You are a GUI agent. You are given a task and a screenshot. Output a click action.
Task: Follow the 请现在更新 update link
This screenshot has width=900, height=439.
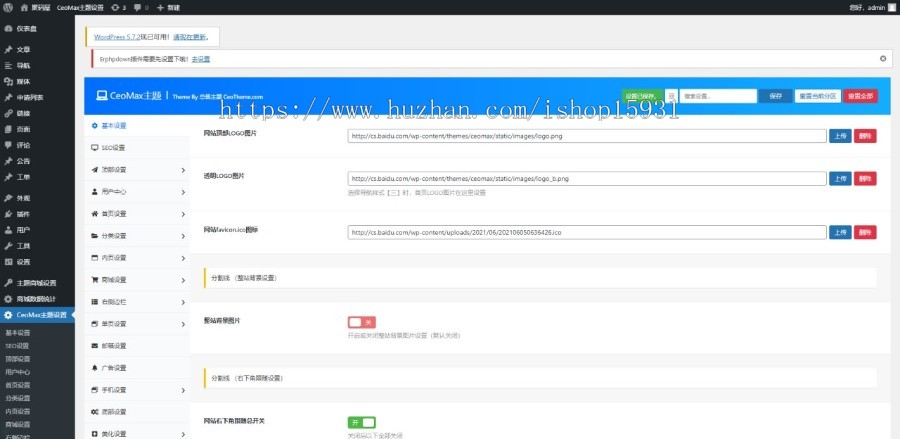[189, 37]
